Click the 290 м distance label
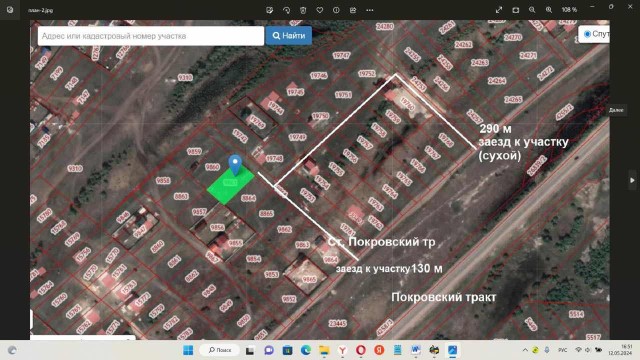The image size is (640, 360). [x=495, y=129]
